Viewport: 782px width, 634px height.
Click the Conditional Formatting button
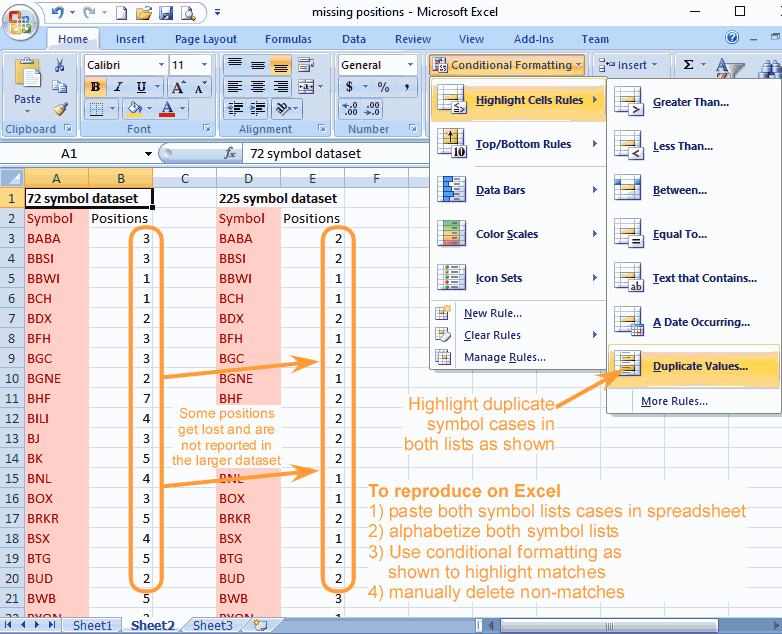(507, 65)
